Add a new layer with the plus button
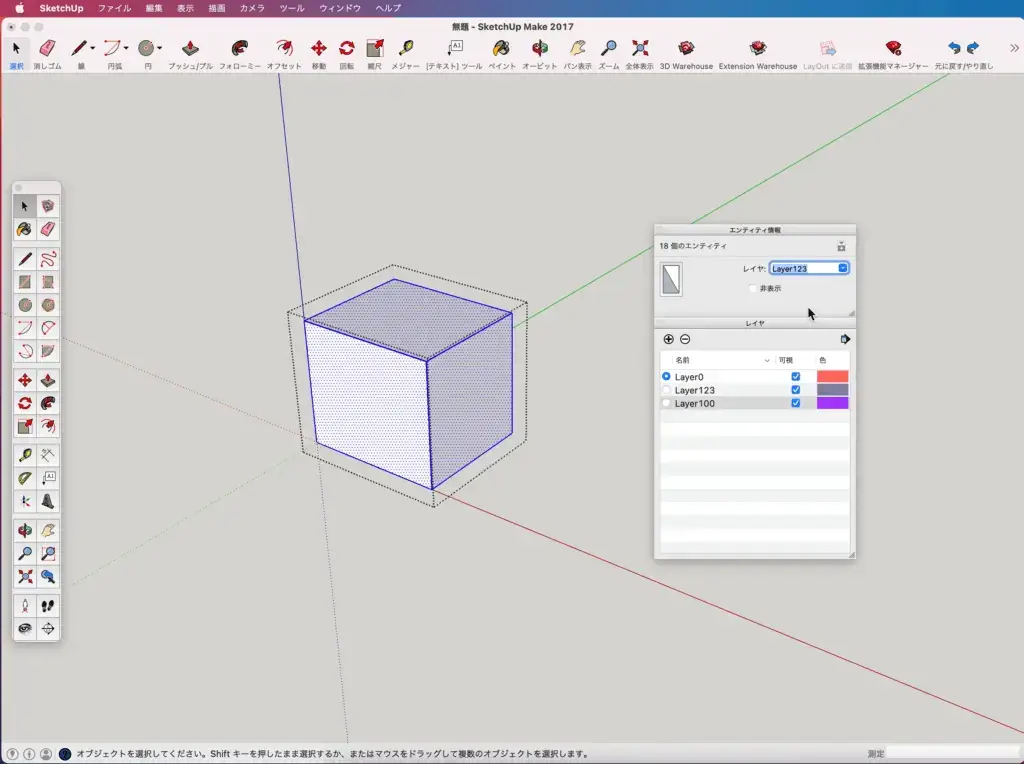Screen dimensions: 1024x764 (x=668, y=339)
